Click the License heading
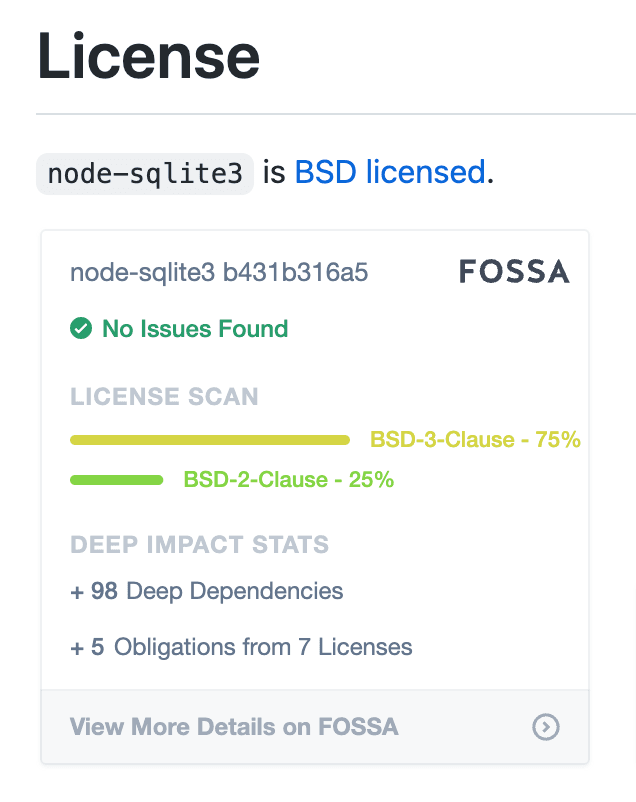The height and width of the screenshot is (802, 636). (x=149, y=57)
